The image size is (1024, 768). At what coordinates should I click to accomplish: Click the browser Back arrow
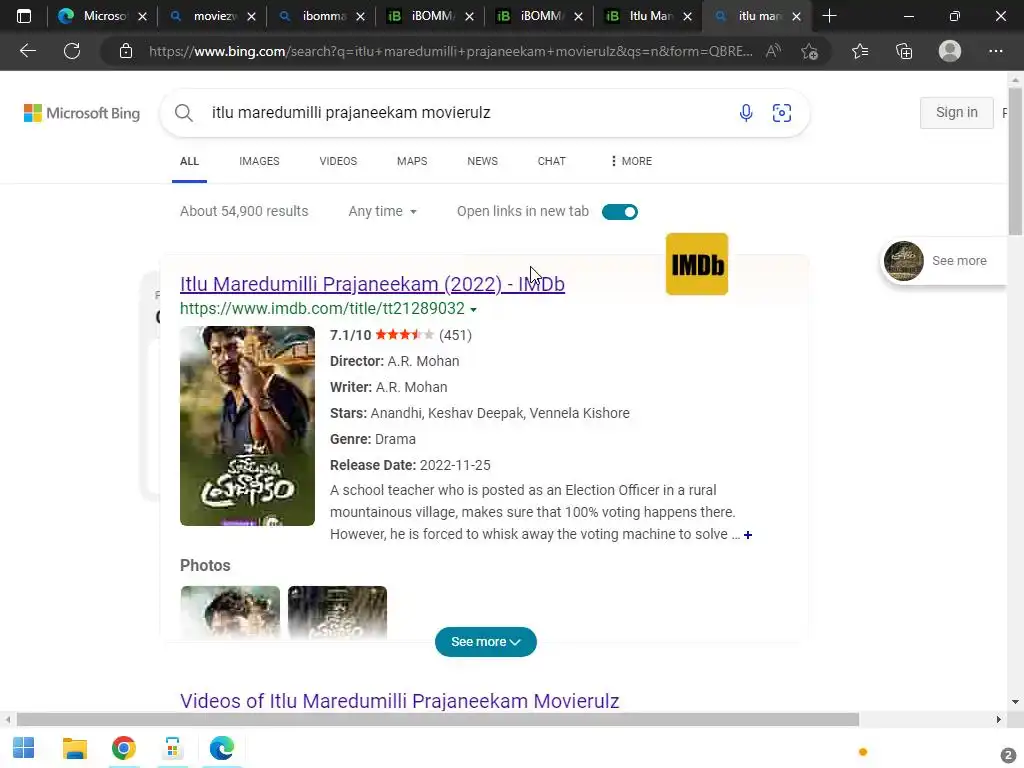click(27, 51)
